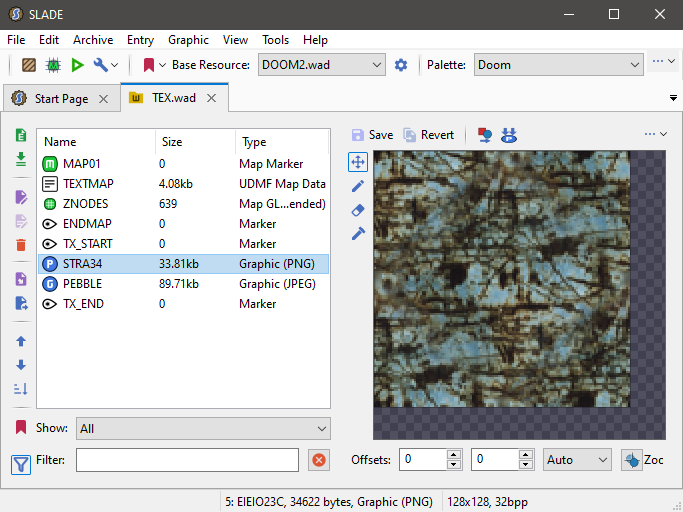Open the Base Resource DOOM2.wad dropdown
The height and width of the screenshot is (512, 683).
(x=320, y=65)
